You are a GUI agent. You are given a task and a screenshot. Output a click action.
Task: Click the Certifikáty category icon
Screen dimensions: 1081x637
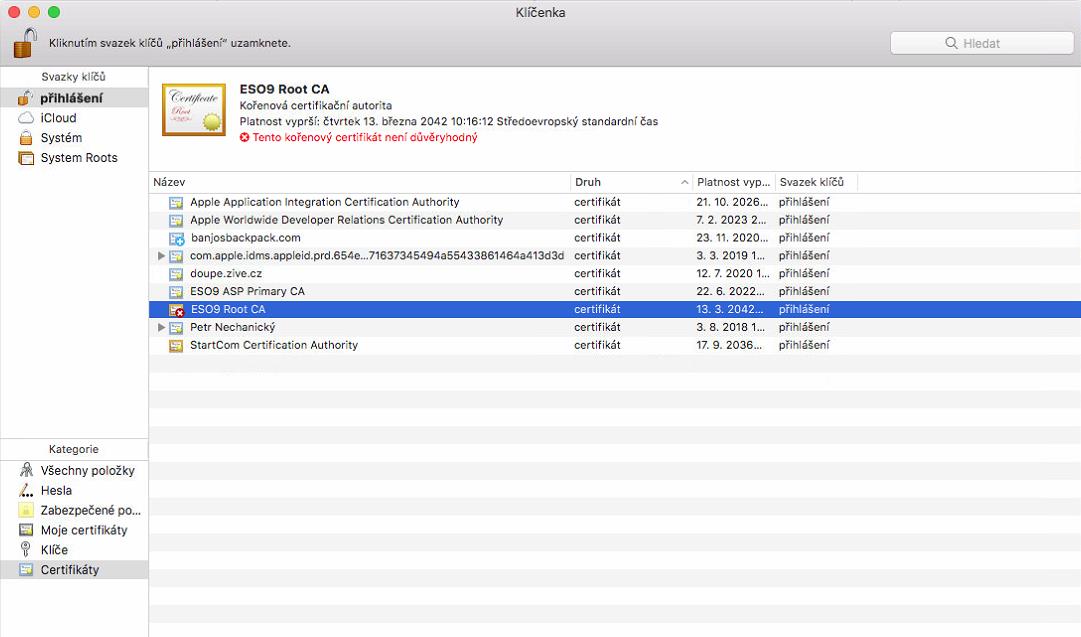point(26,569)
